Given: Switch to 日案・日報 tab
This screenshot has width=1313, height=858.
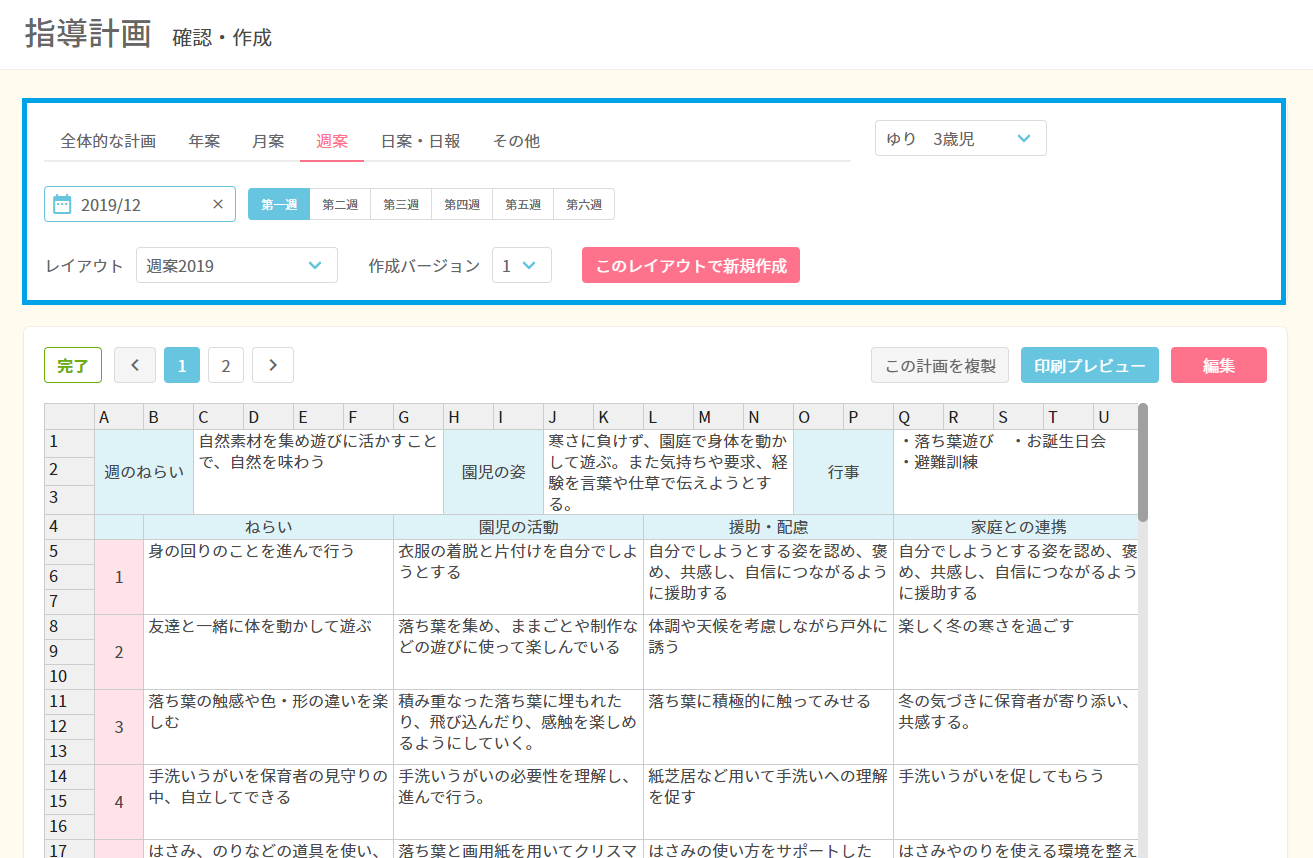Looking at the screenshot, I should pos(420,141).
